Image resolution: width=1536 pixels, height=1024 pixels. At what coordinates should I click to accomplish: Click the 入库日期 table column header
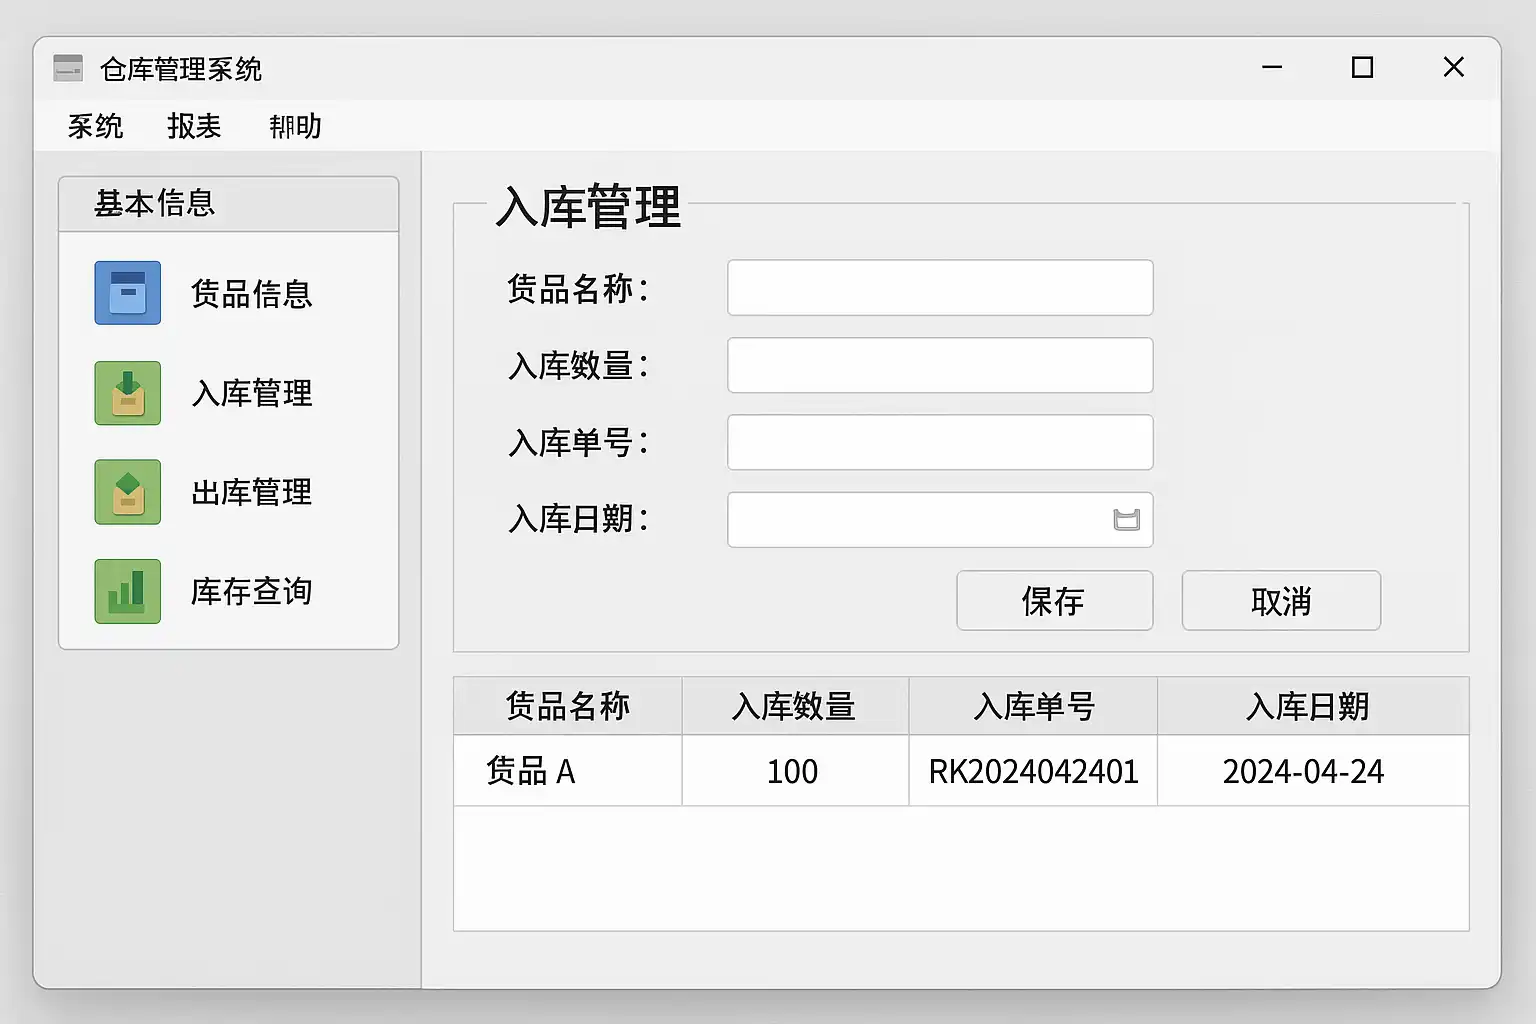1313,706
